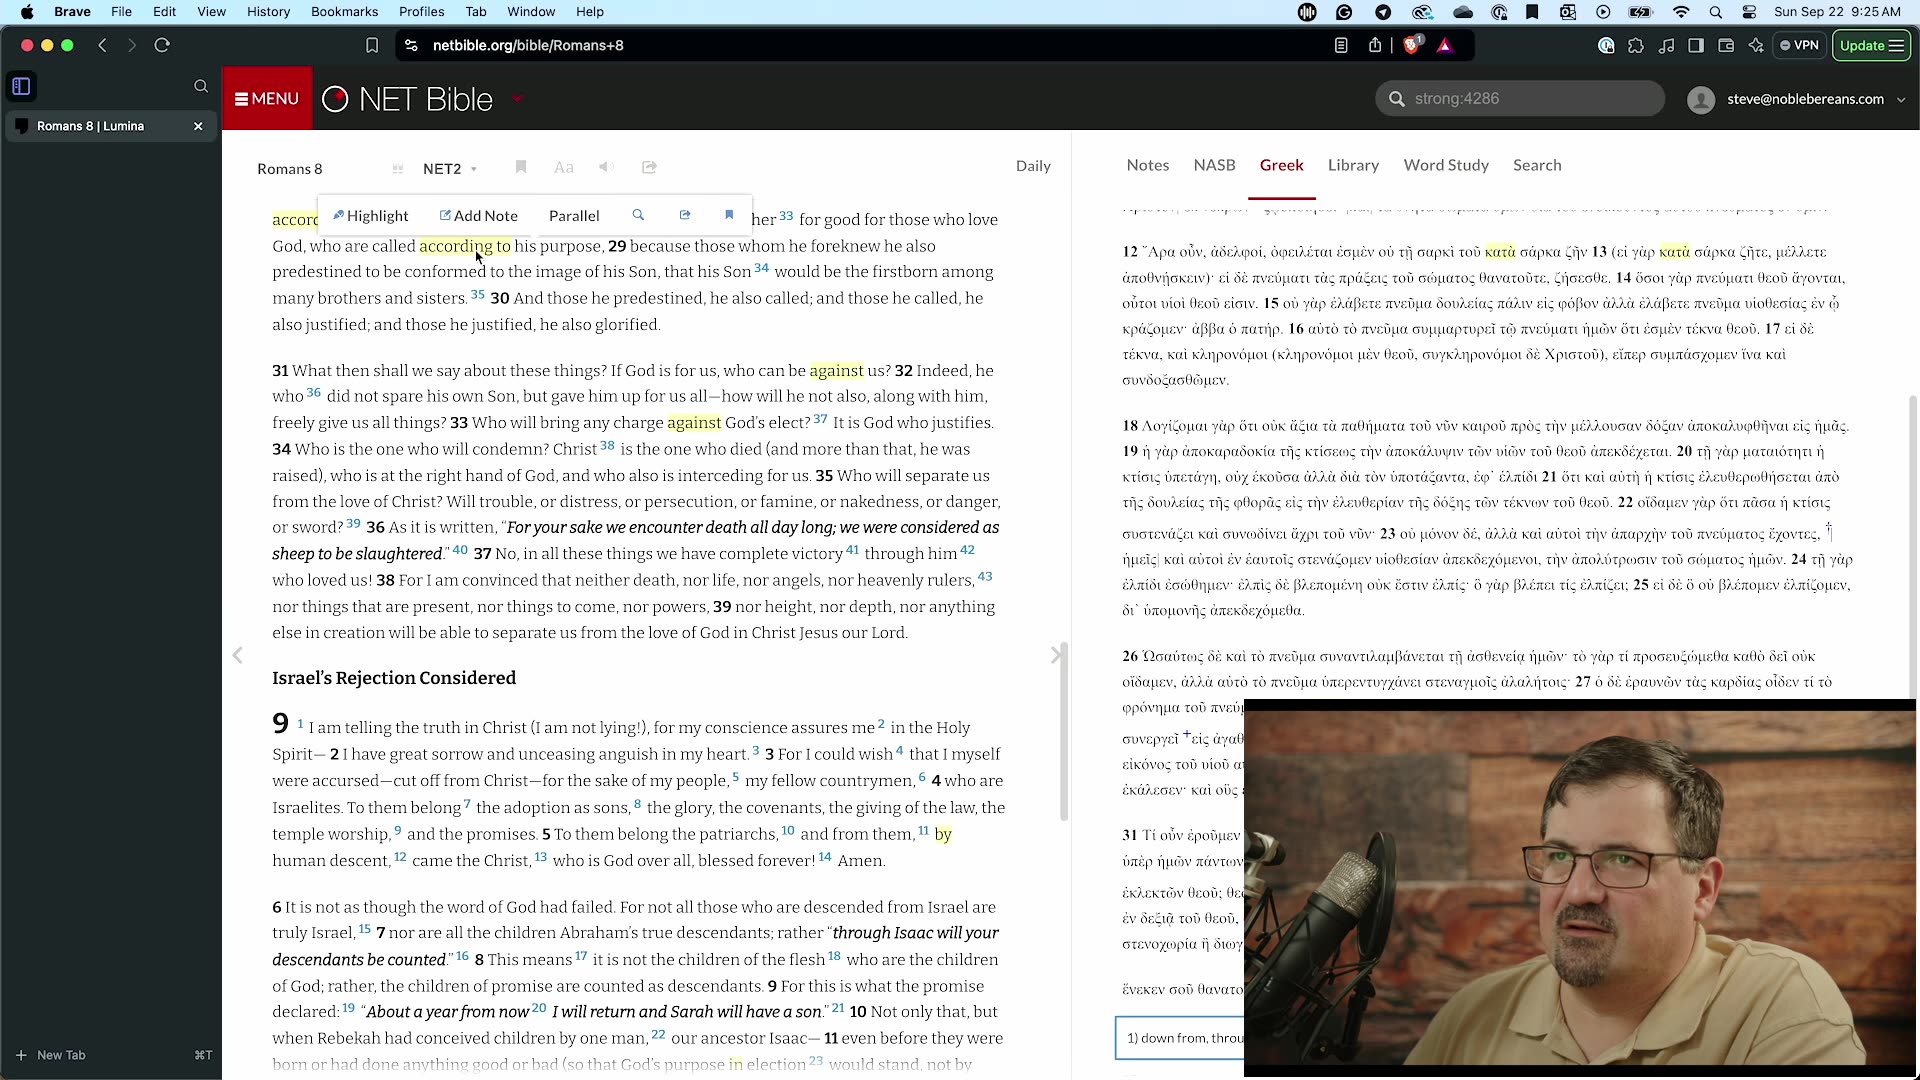Close the Romans 8 Lumina sidebar item
1920x1080 pixels.
pyautogui.click(x=198, y=126)
